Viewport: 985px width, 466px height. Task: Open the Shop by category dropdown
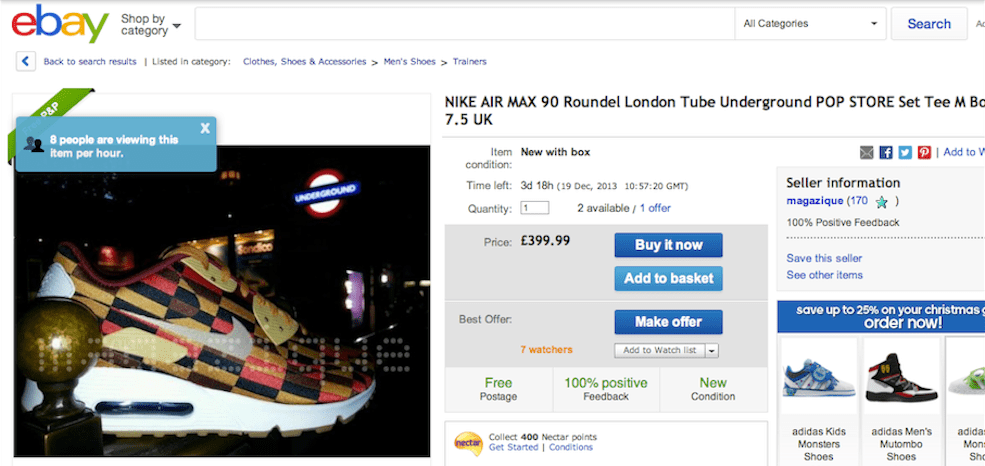click(151, 25)
